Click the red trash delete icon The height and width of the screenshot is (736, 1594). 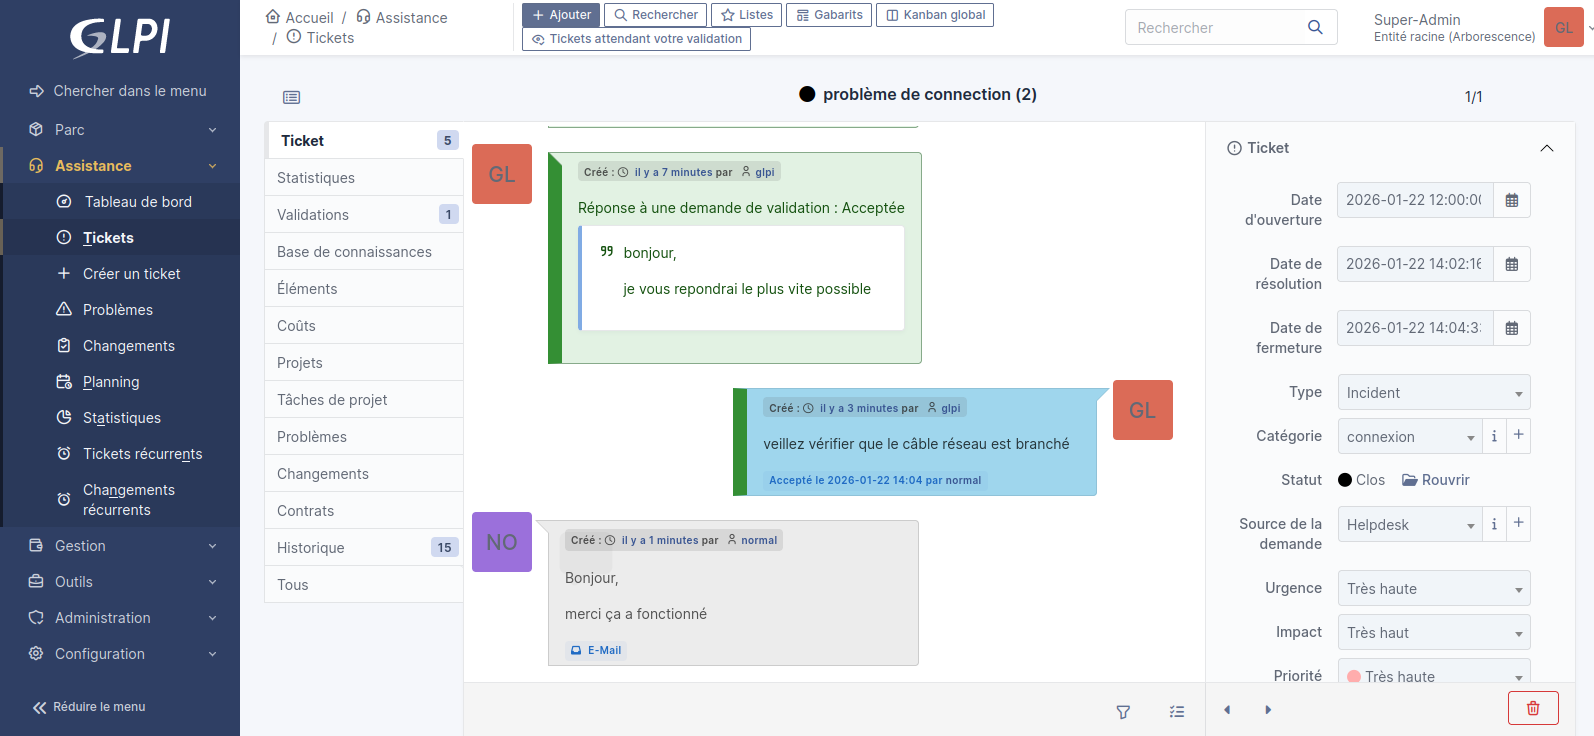click(1532, 708)
